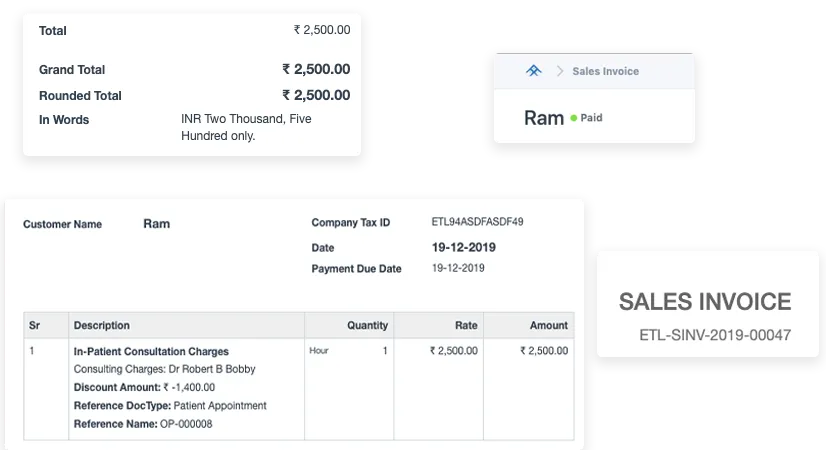
Task: Select the Quantity column header
Action: click(367, 325)
